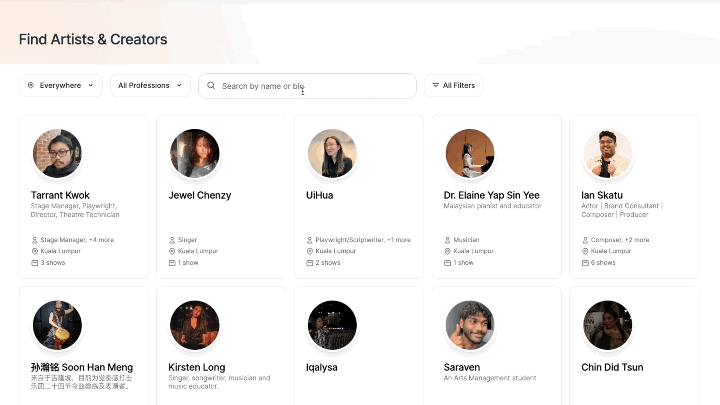Select Chin Did Tsun's profile picture

608,325
